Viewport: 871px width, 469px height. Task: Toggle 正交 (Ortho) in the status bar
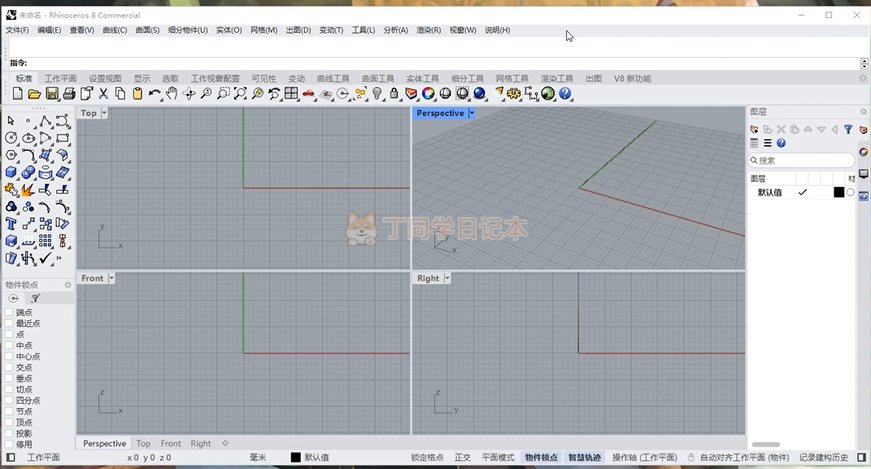[462, 457]
